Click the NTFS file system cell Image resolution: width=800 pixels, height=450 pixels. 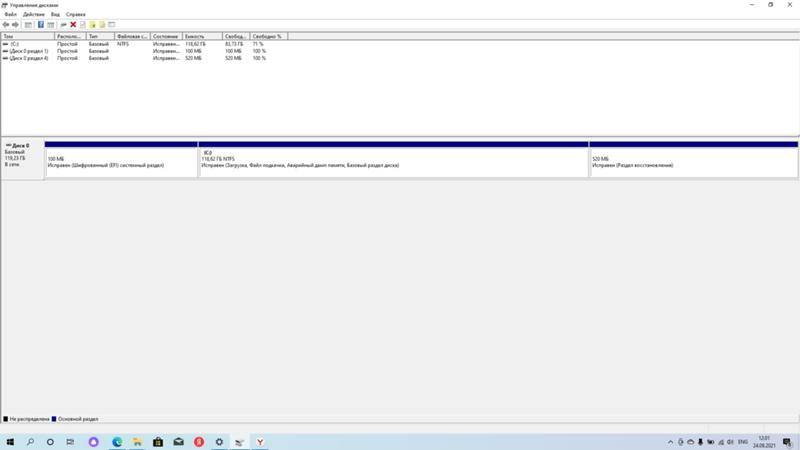(123, 44)
